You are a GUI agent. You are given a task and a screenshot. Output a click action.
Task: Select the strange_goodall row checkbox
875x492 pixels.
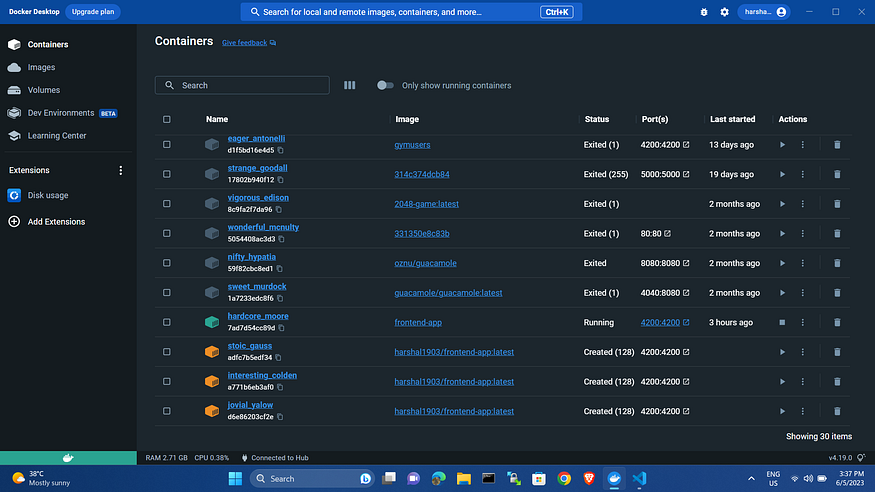[167, 174]
